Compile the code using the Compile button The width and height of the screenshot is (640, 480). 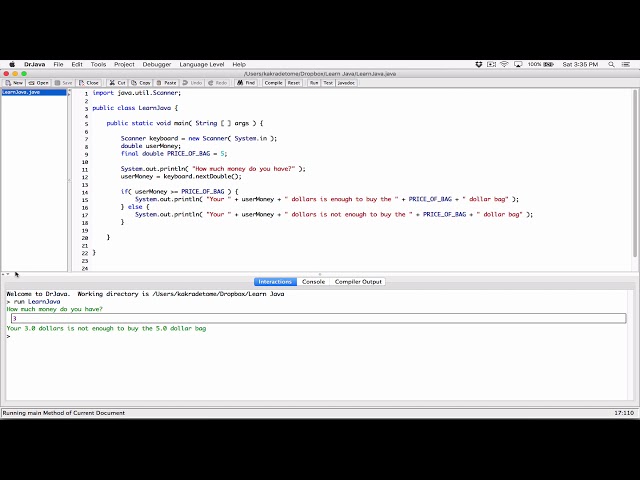point(273,83)
